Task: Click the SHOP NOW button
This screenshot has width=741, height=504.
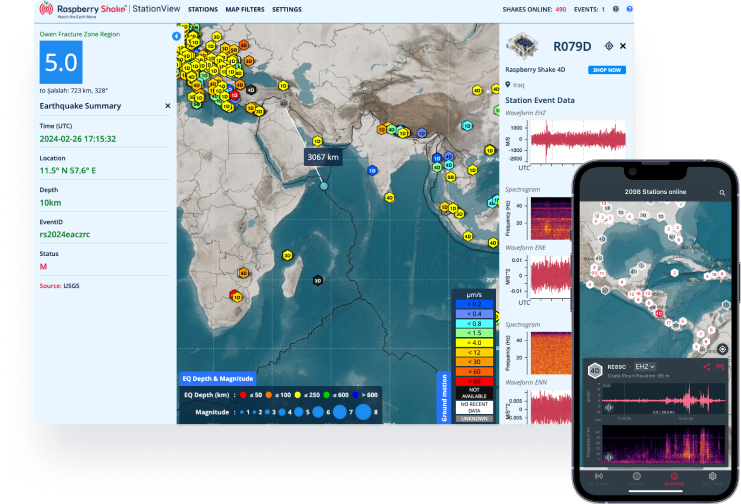Action: coord(607,70)
